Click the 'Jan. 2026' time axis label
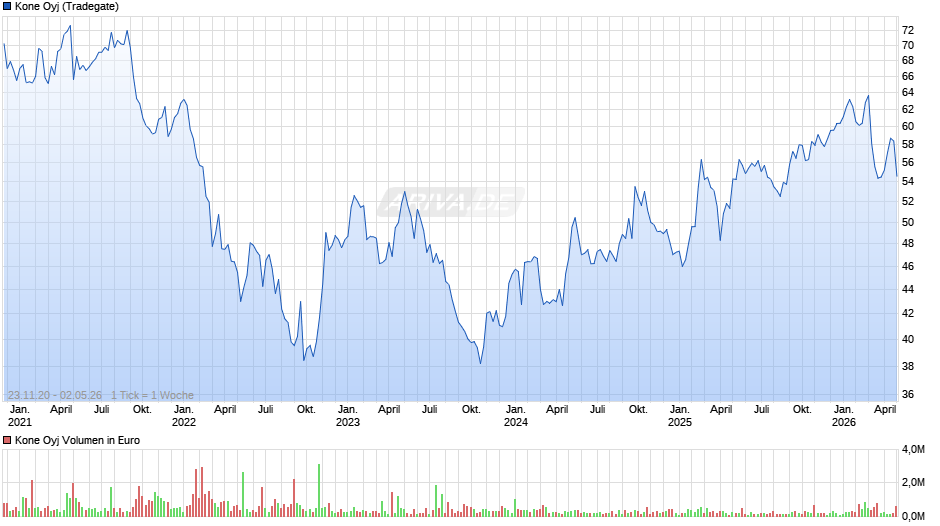 click(x=843, y=416)
